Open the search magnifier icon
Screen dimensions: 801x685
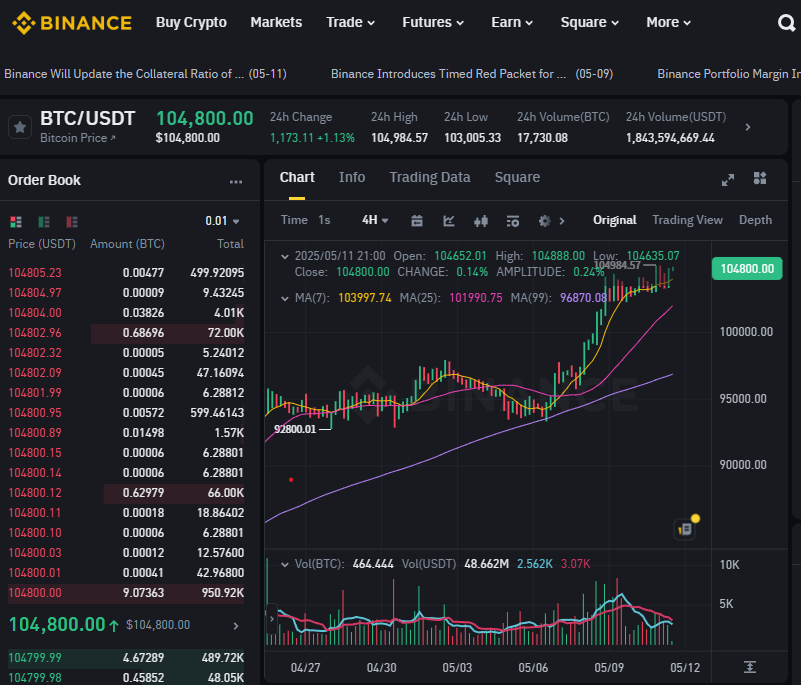(x=786, y=22)
